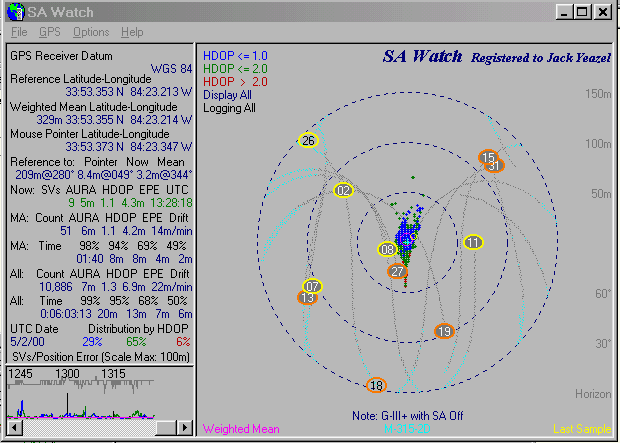Click the Logging All label

(x=228, y=108)
